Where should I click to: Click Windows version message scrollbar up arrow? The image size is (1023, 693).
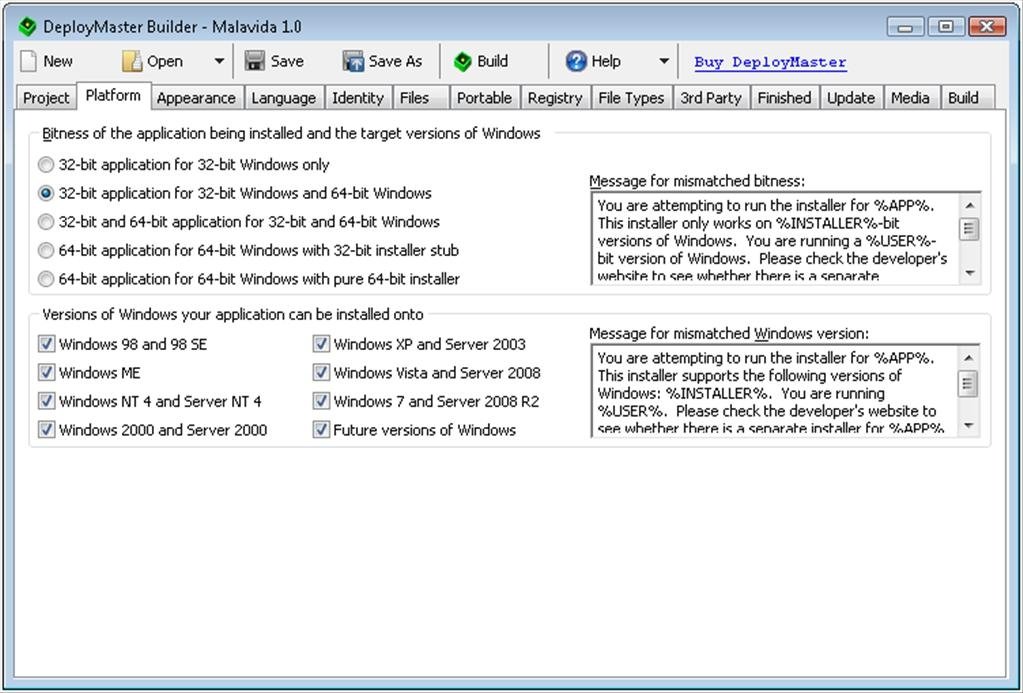coord(969,358)
